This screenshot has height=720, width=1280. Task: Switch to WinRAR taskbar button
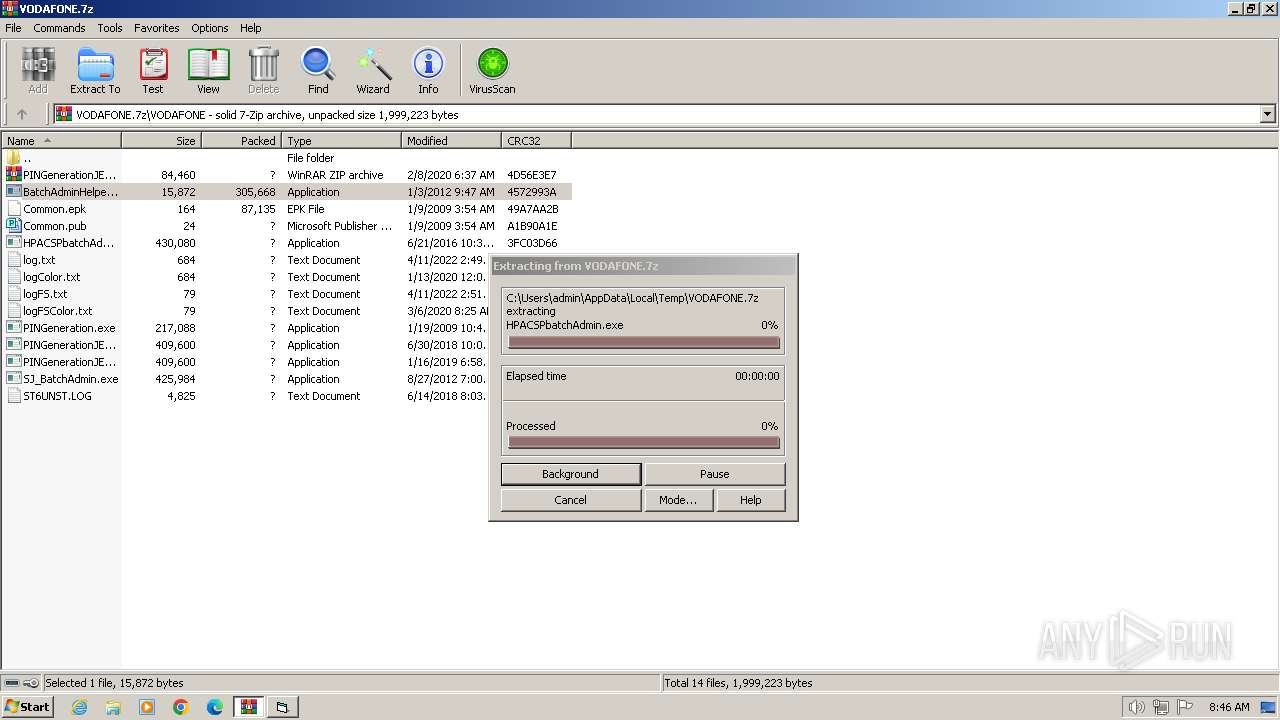click(249, 707)
